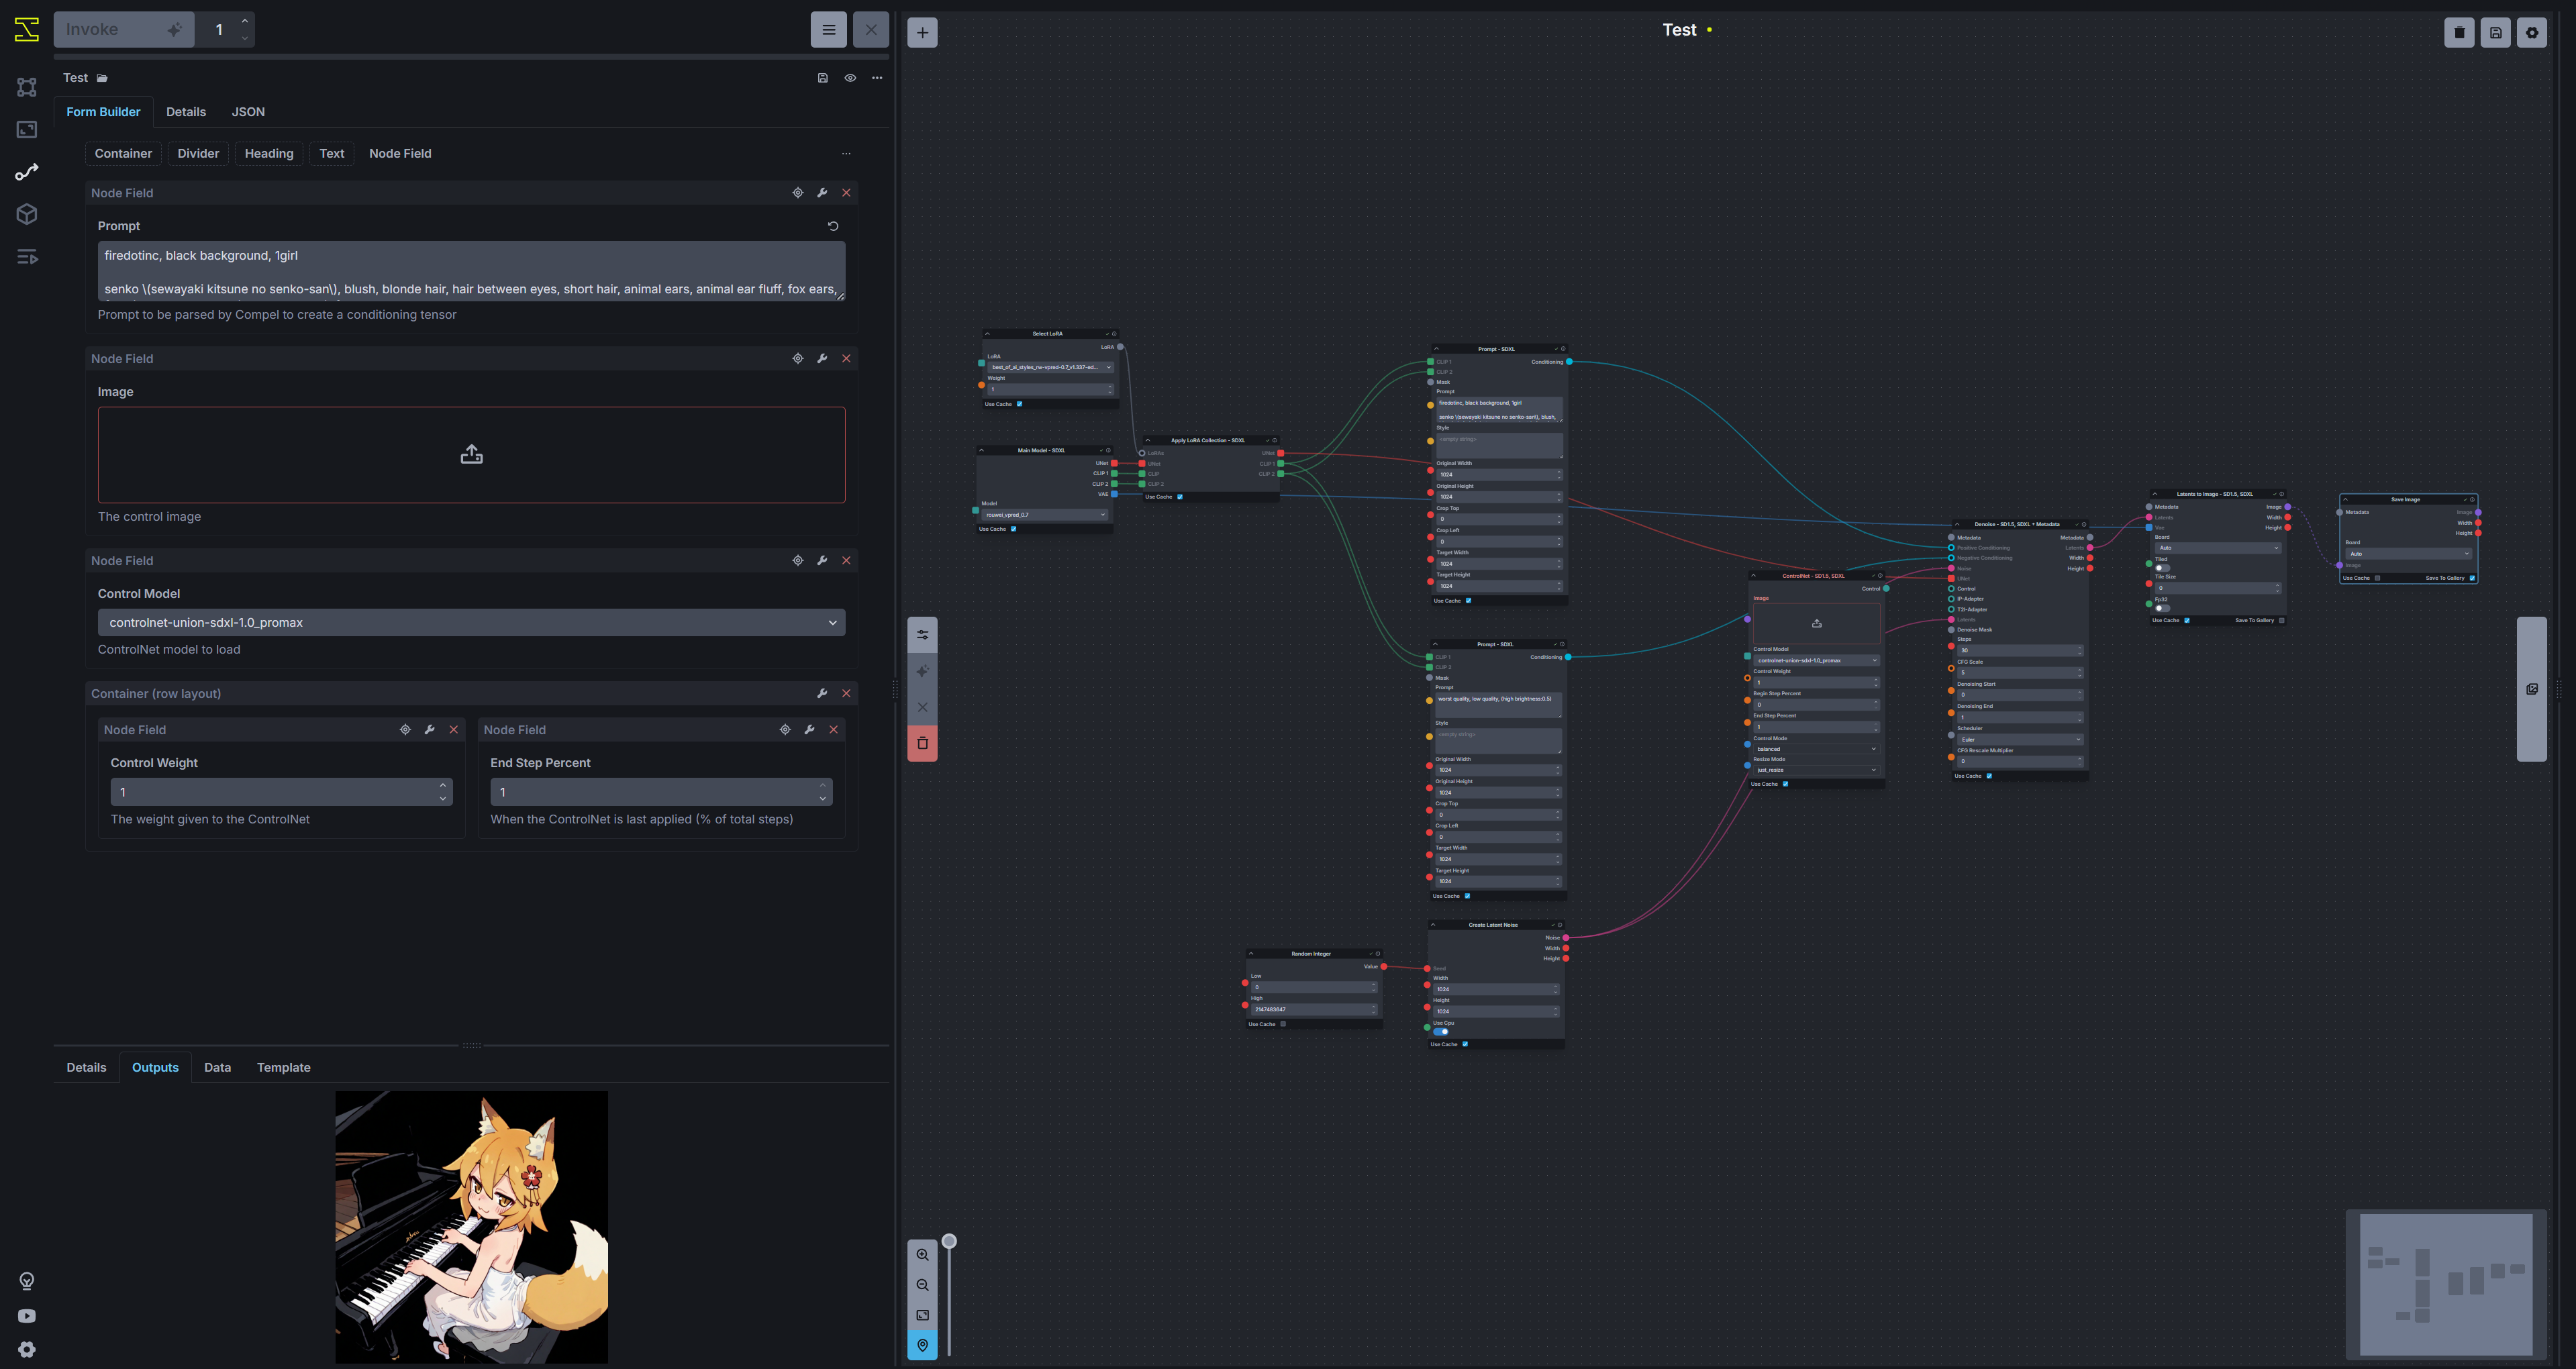Toggle Use Cache on Denoise node

[1989, 776]
